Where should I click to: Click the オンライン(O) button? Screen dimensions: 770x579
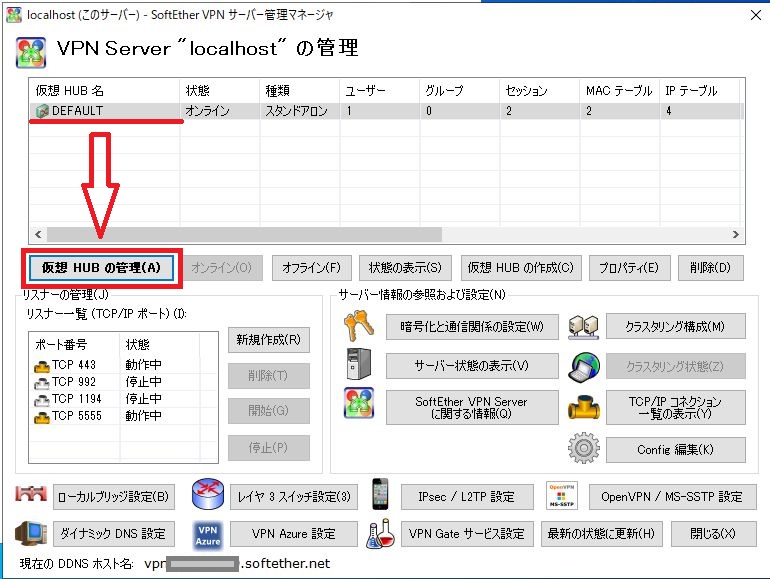pos(221,268)
